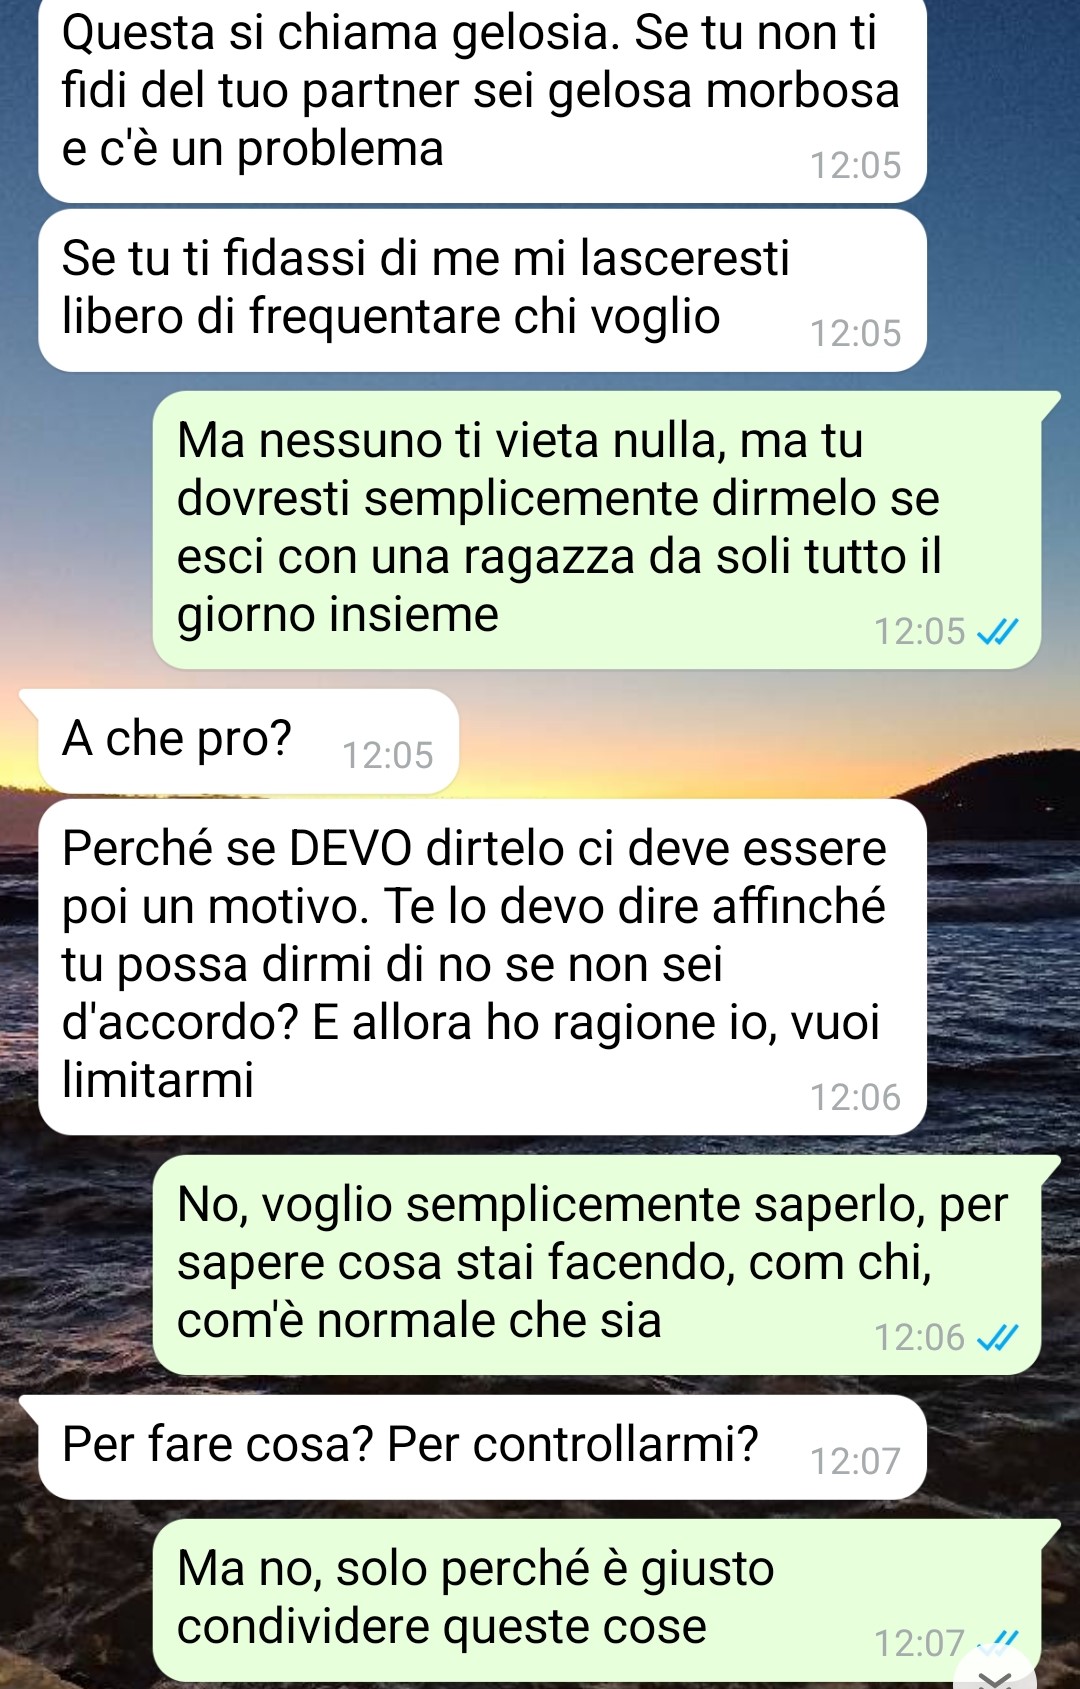Tap the scroll-to-bottom chevron button
The image size is (1080, 1689).
click(996, 1672)
